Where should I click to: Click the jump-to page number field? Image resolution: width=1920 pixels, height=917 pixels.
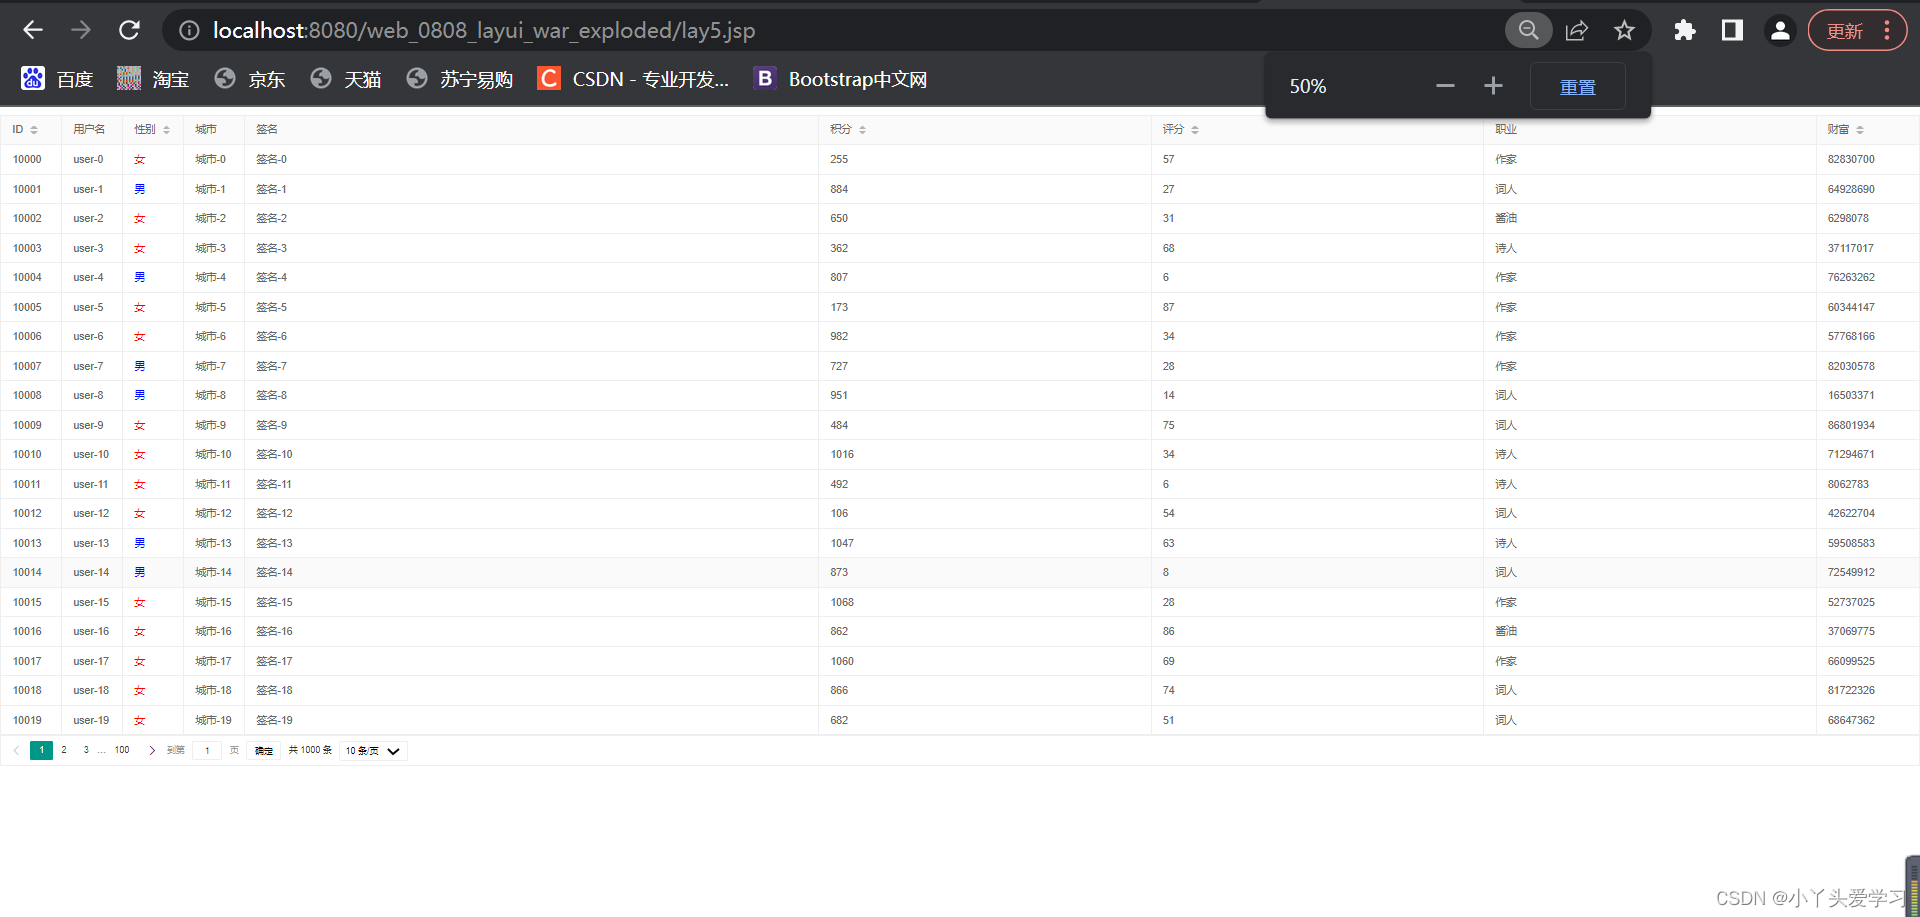pos(207,751)
